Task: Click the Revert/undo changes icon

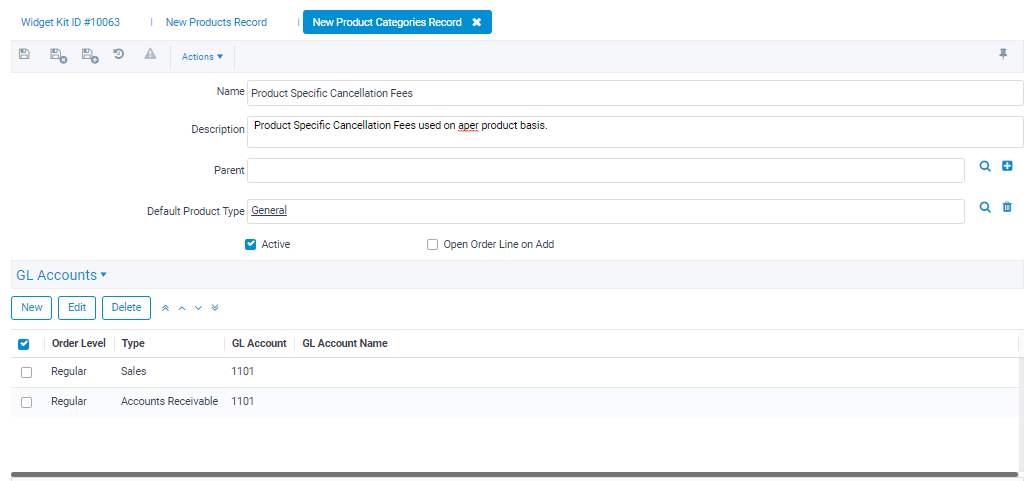Action: coord(119,54)
